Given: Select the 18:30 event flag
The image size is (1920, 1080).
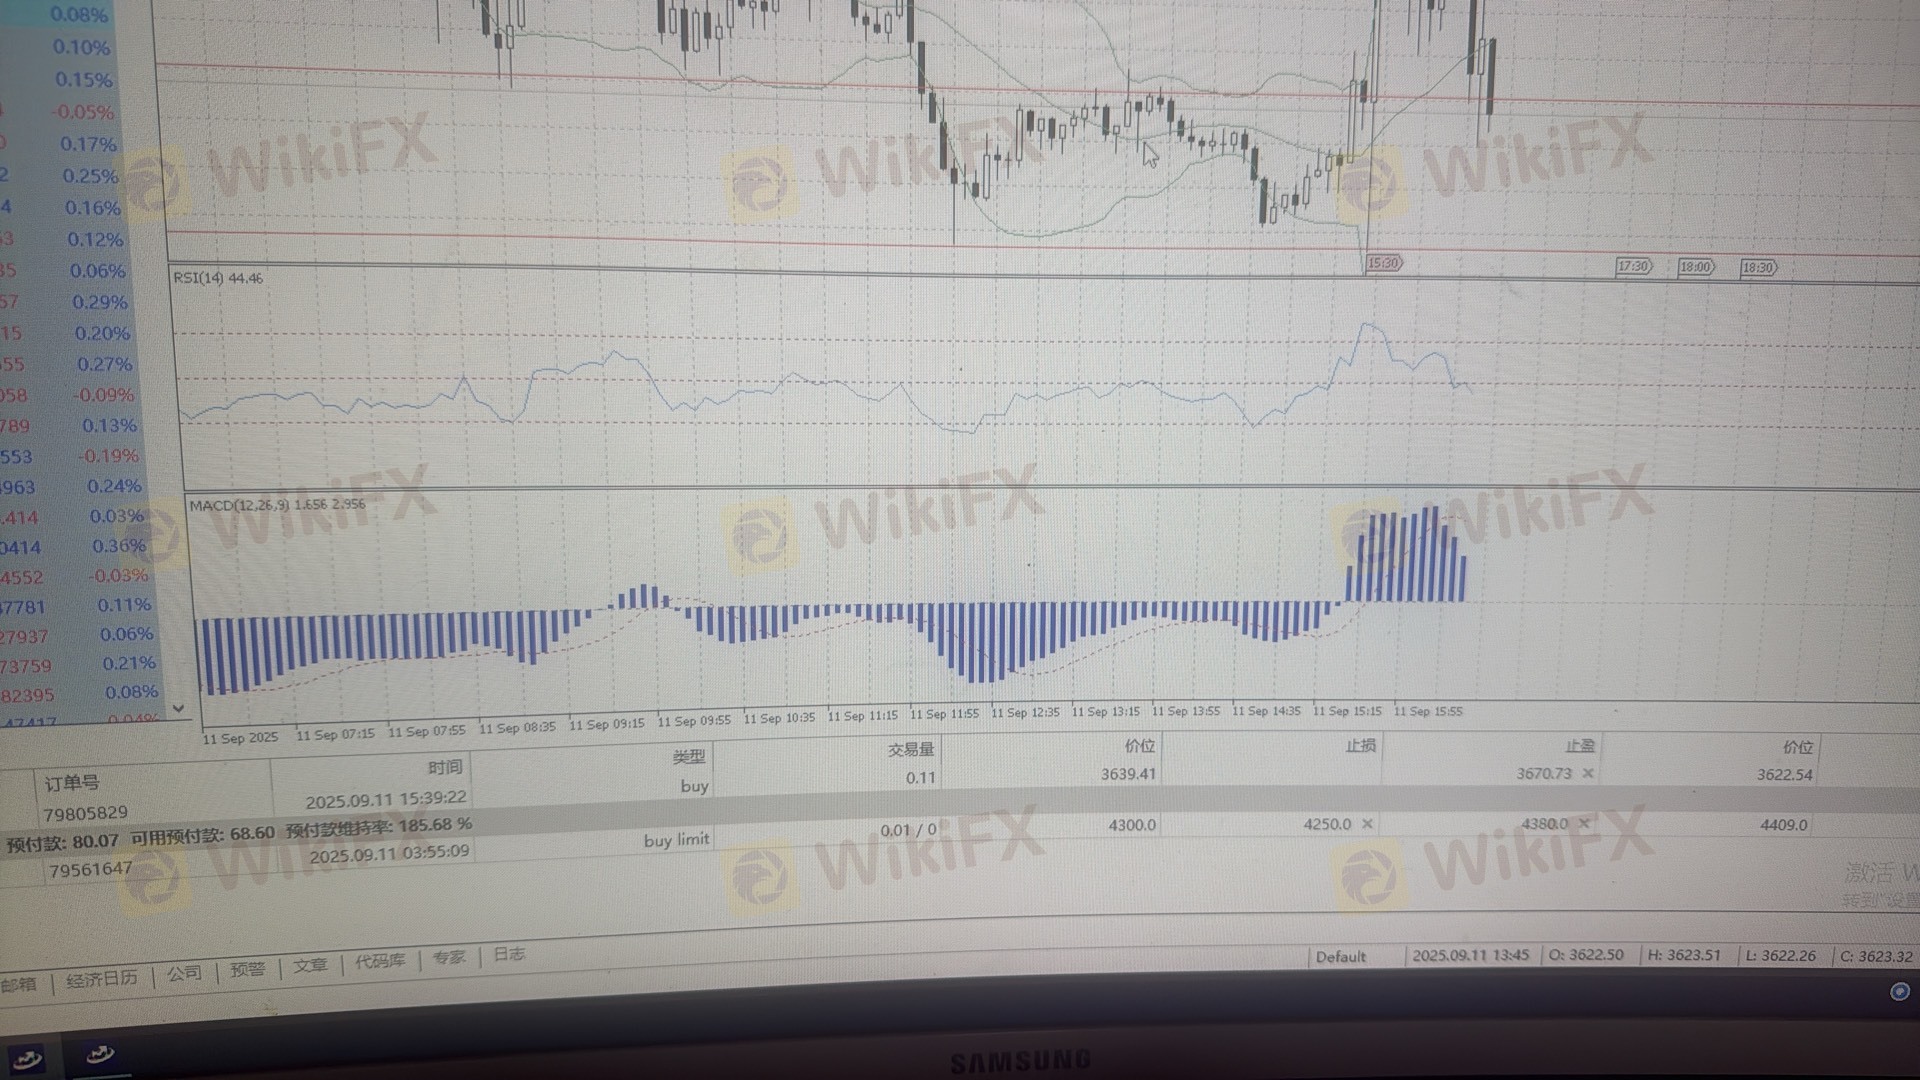Looking at the screenshot, I should (x=1758, y=268).
